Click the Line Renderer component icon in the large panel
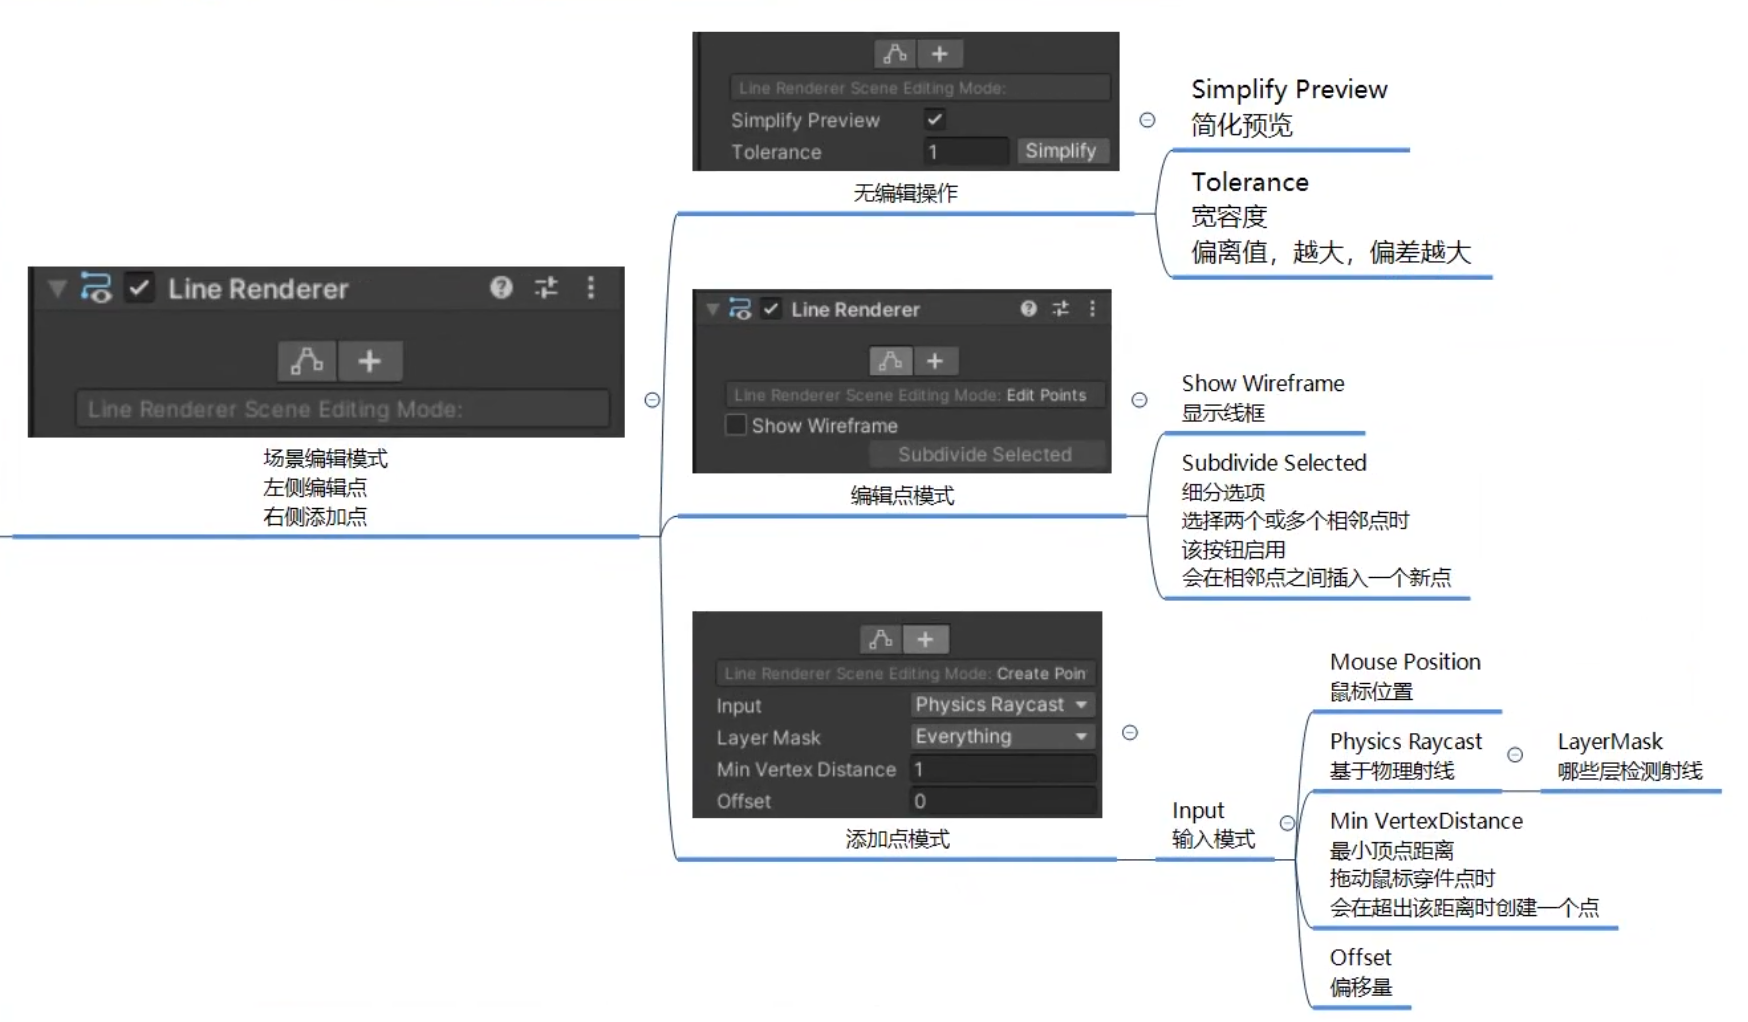1748x1022 pixels. point(96,288)
